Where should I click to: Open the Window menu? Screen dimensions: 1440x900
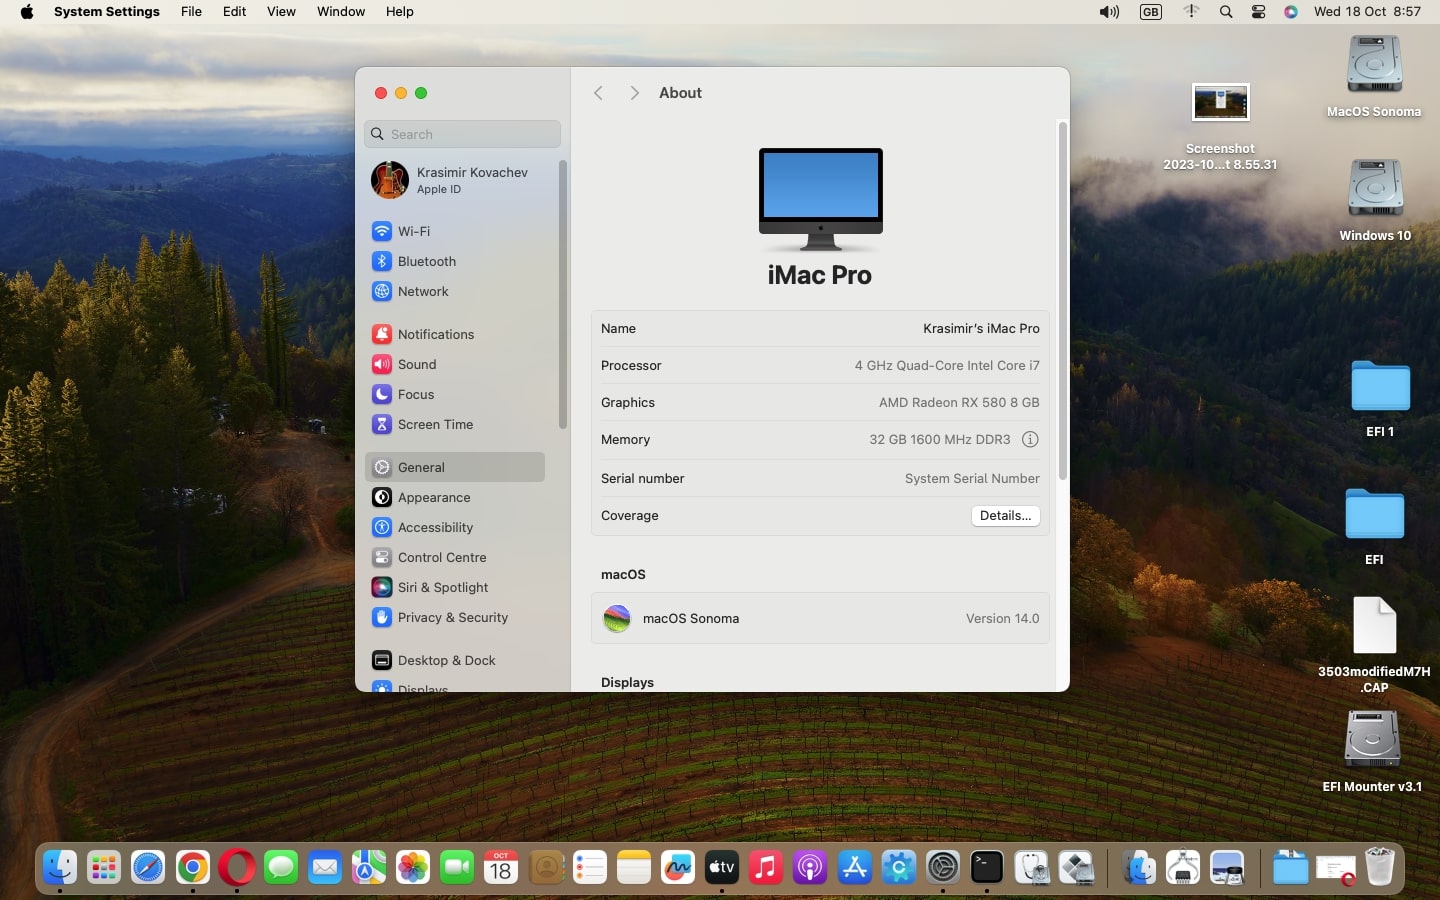click(x=341, y=12)
